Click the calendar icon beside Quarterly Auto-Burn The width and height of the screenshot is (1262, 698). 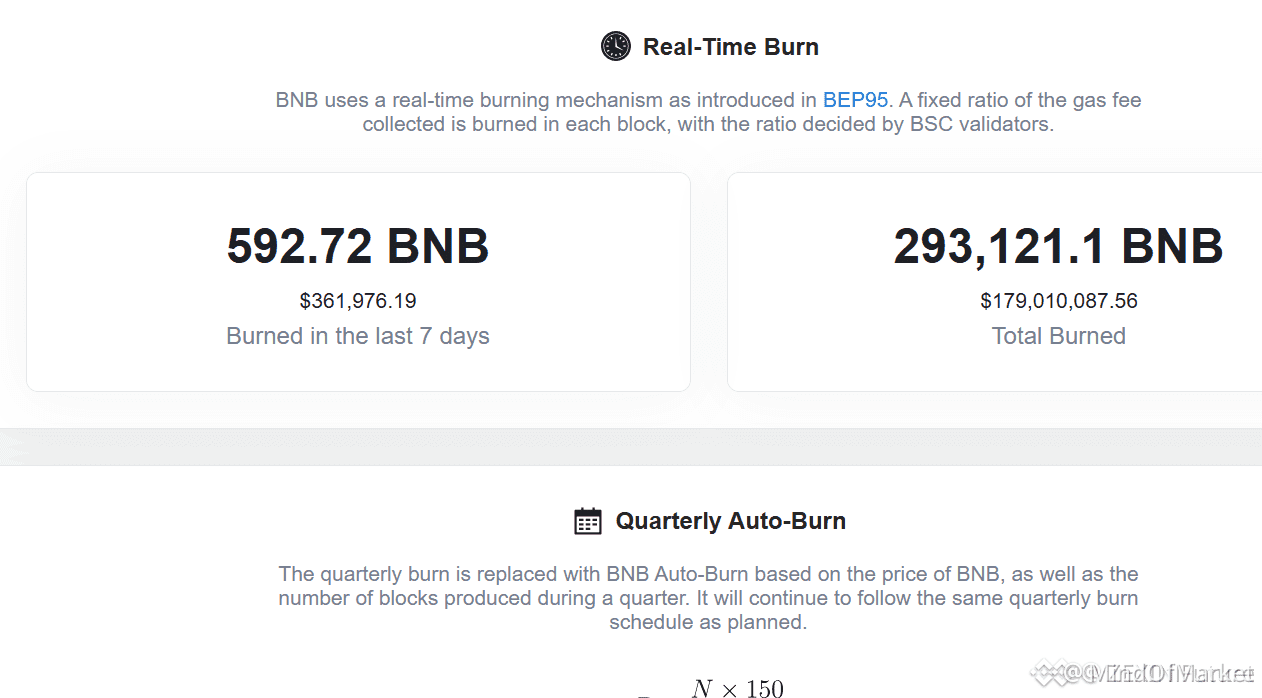click(x=588, y=521)
